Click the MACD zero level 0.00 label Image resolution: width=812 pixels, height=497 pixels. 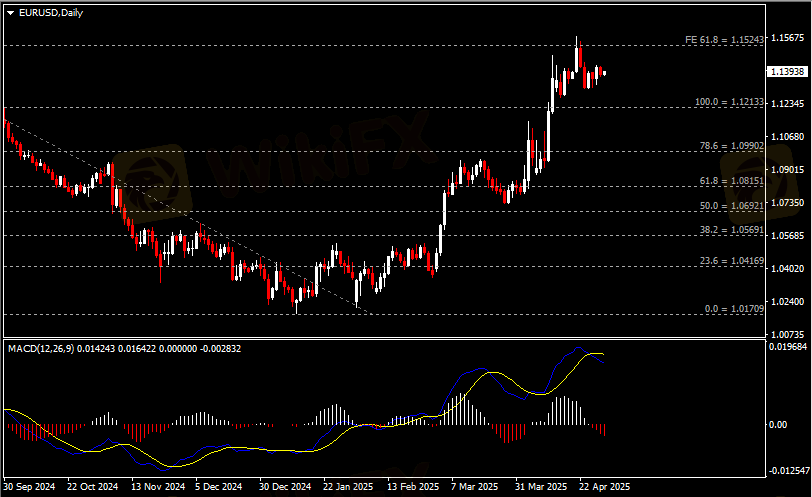click(x=778, y=425)
